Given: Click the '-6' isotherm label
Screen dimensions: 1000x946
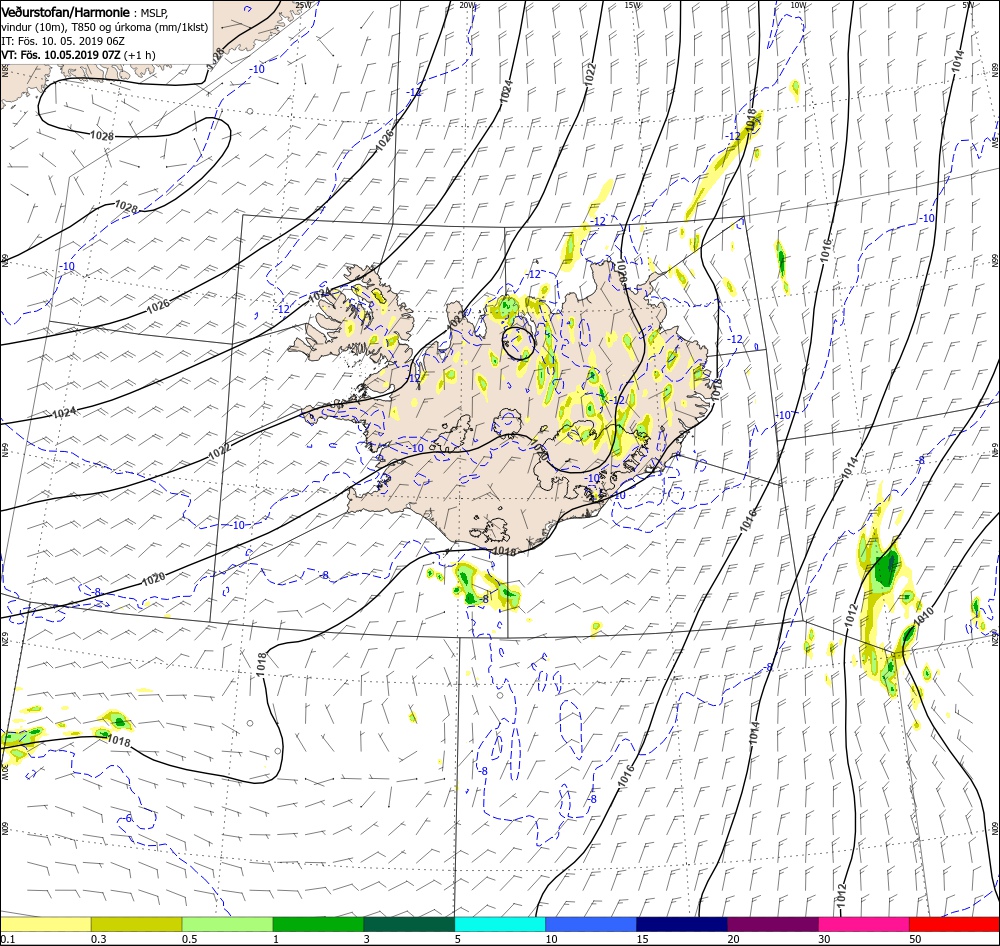Looking at the screenshot, I should coord(128,818).
